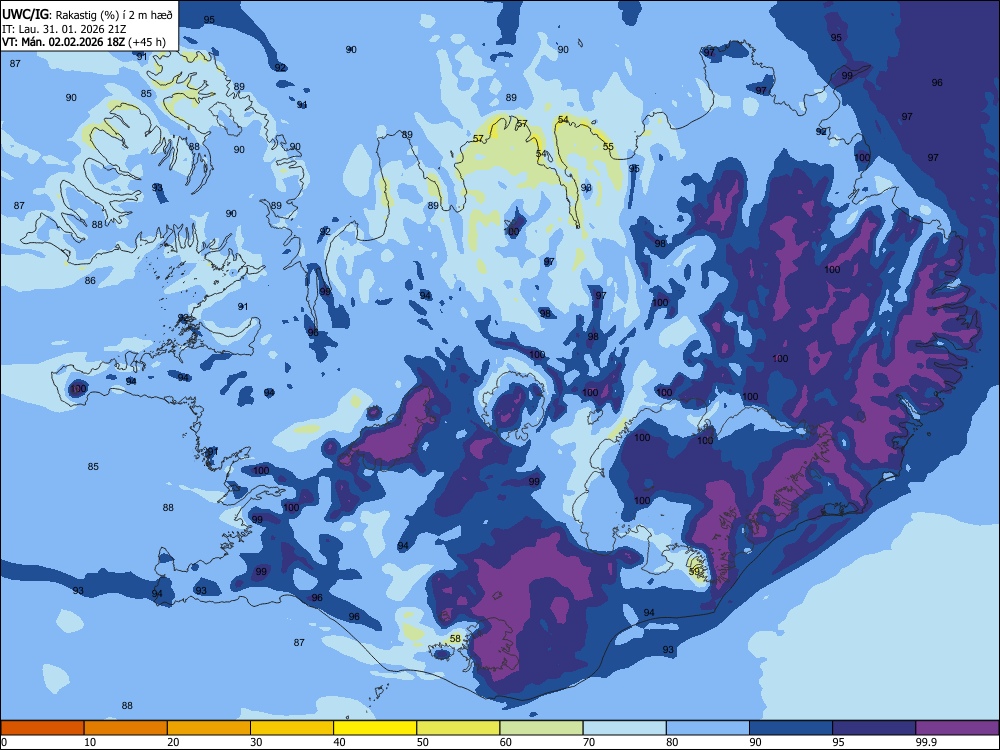Click the 70–80 pale blue legend swatch
Image resolution: width=1000 pixels, height=750 pixels.
coord(624,728)
